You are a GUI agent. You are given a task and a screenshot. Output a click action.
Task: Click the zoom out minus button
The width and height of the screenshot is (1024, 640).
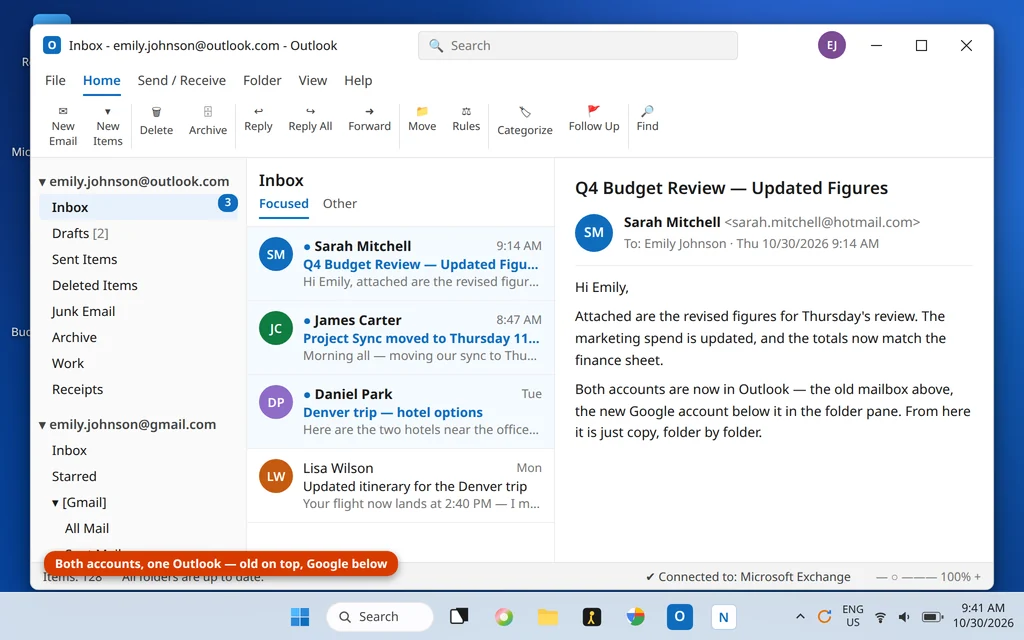pyautogui.click(x=882, y=577)
